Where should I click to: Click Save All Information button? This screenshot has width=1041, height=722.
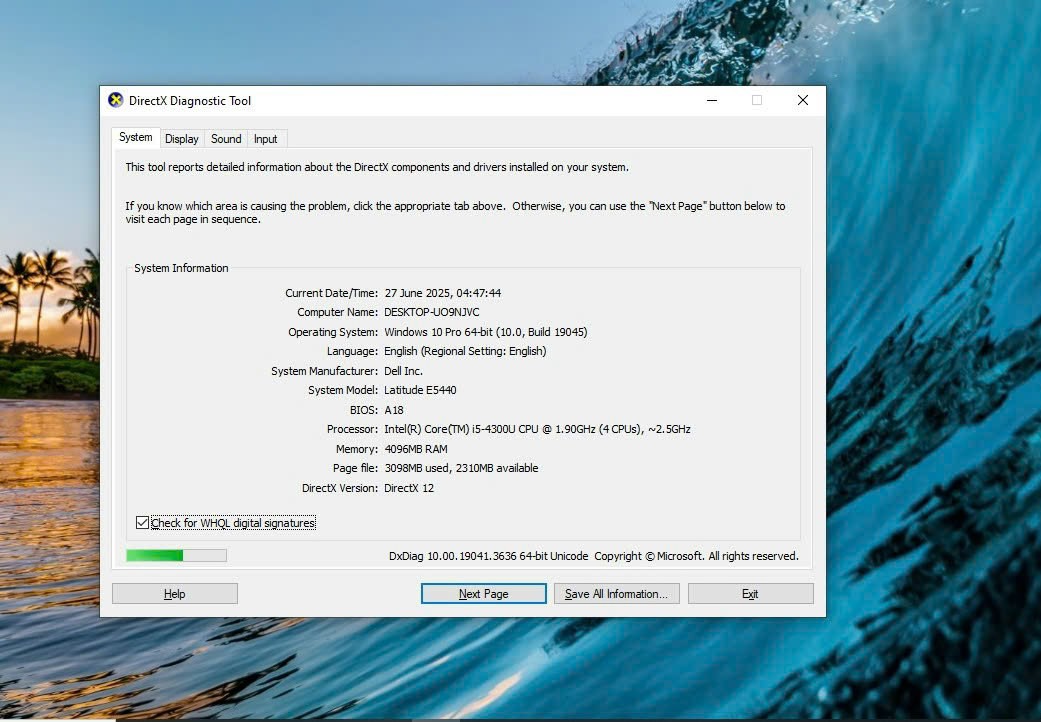click(617, 594)
